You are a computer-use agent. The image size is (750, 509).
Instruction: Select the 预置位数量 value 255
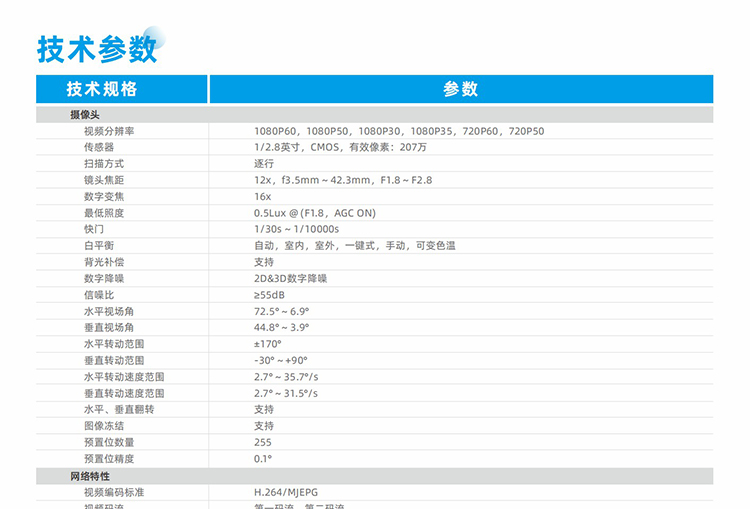[262, 442]
